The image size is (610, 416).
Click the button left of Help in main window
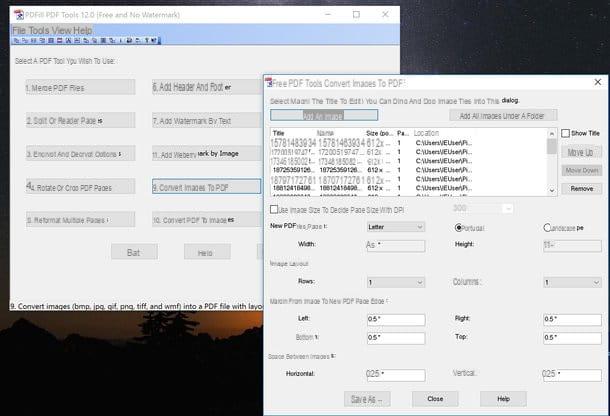coord(134,252)
